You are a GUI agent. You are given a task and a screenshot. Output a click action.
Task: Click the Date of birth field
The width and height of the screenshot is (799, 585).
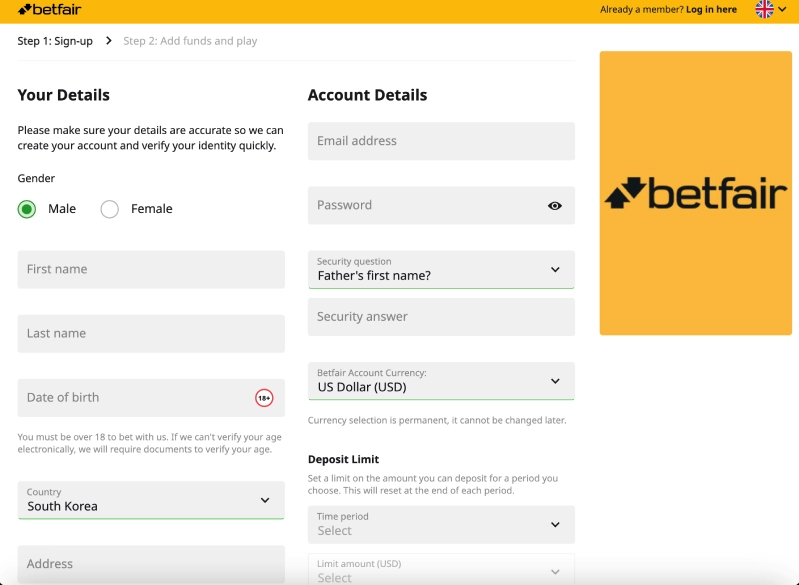pos(151,398)
